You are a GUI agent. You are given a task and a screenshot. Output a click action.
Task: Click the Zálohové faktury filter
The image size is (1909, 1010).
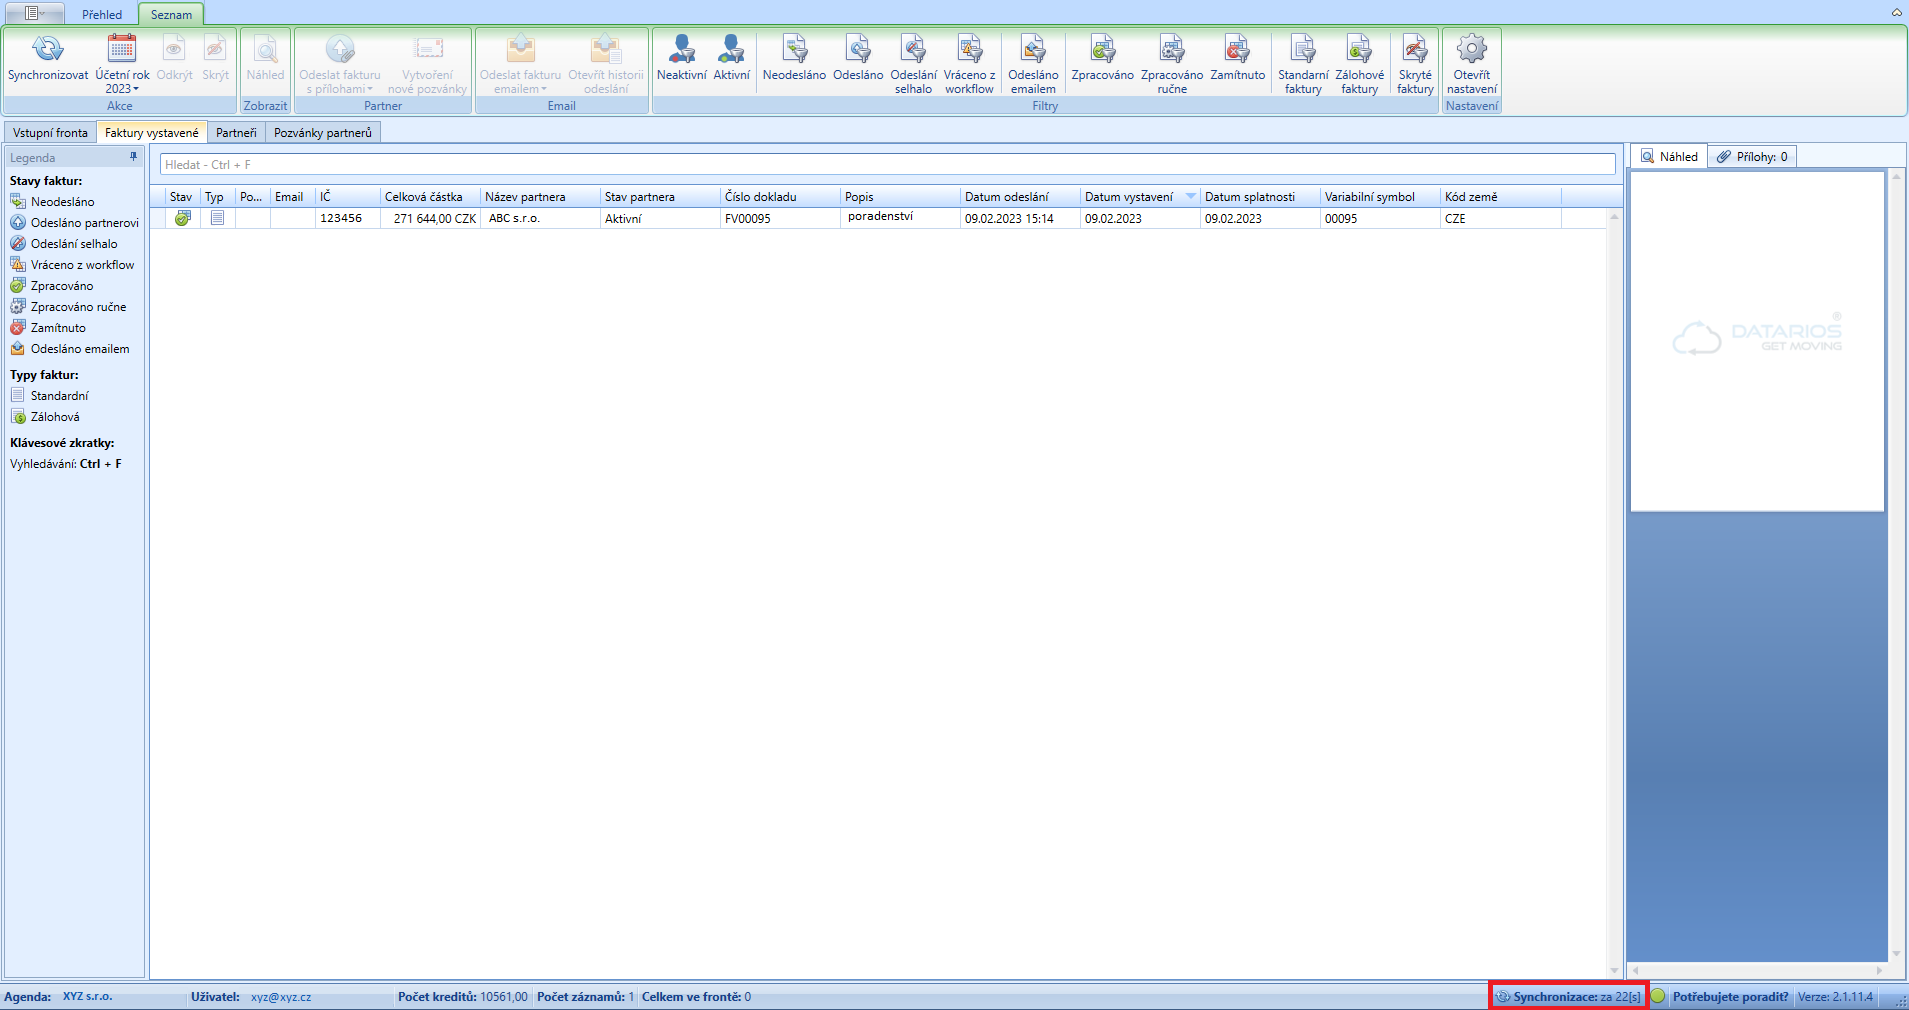click(1359, 50)
